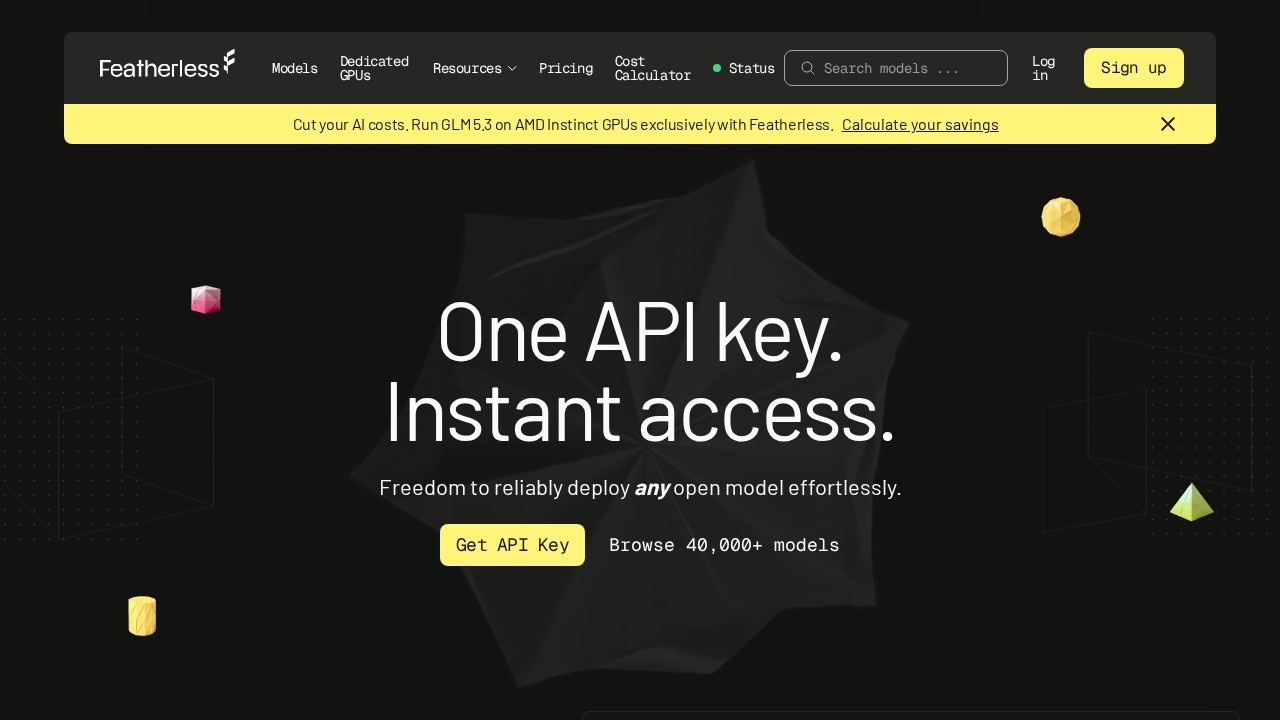
Task: Focus the Search models field
Action: pyautogui.click(x=896, y=68)
